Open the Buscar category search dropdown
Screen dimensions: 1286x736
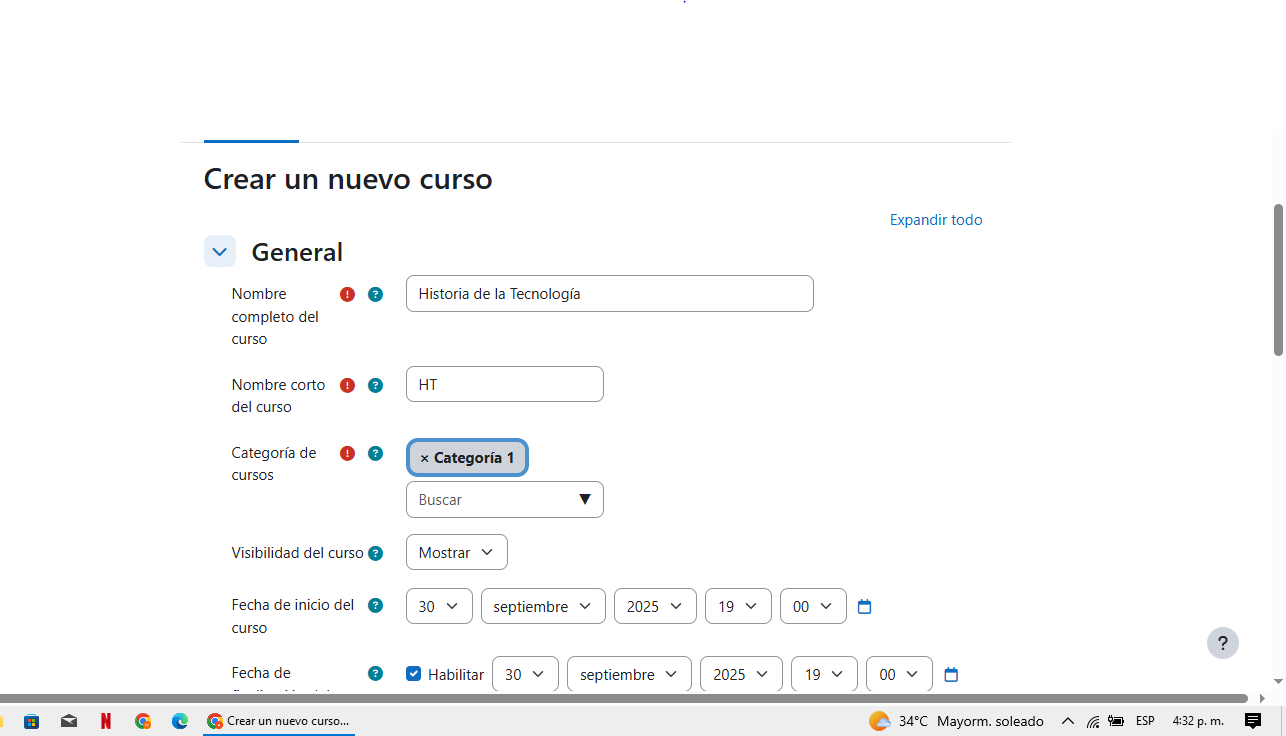pos(505,500)
